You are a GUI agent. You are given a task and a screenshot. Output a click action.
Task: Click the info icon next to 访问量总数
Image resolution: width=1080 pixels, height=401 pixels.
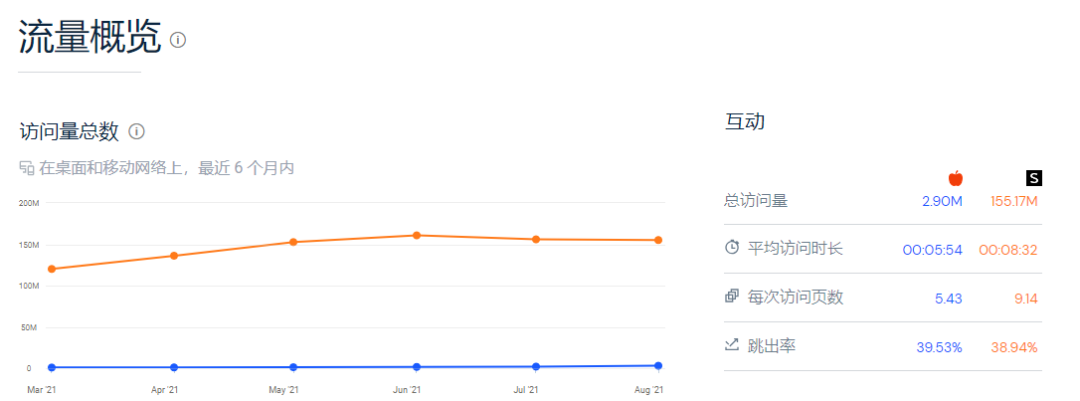point(137,131)
